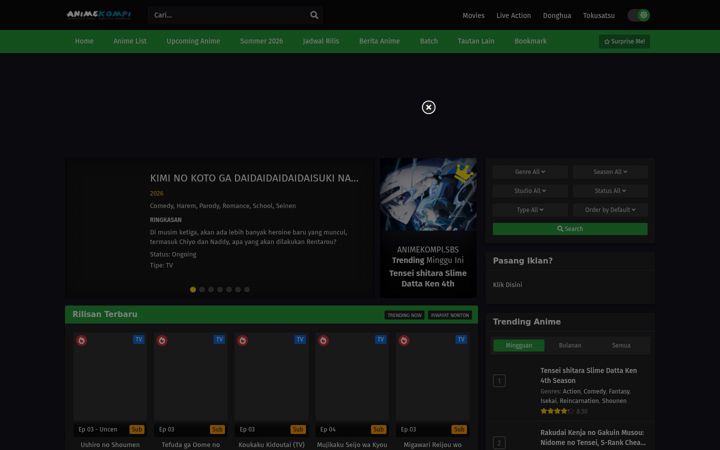Go to Home menu item
Viewport: 720px width, 450px height.
84,41
